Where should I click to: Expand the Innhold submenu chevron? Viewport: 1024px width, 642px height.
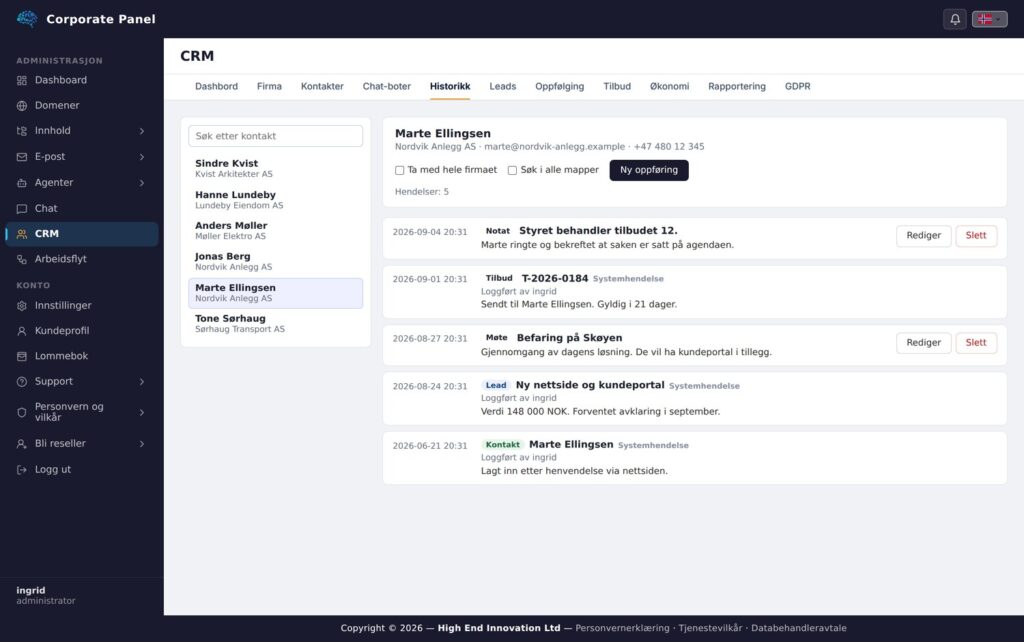pyautogui.click(x=142, y=131)
